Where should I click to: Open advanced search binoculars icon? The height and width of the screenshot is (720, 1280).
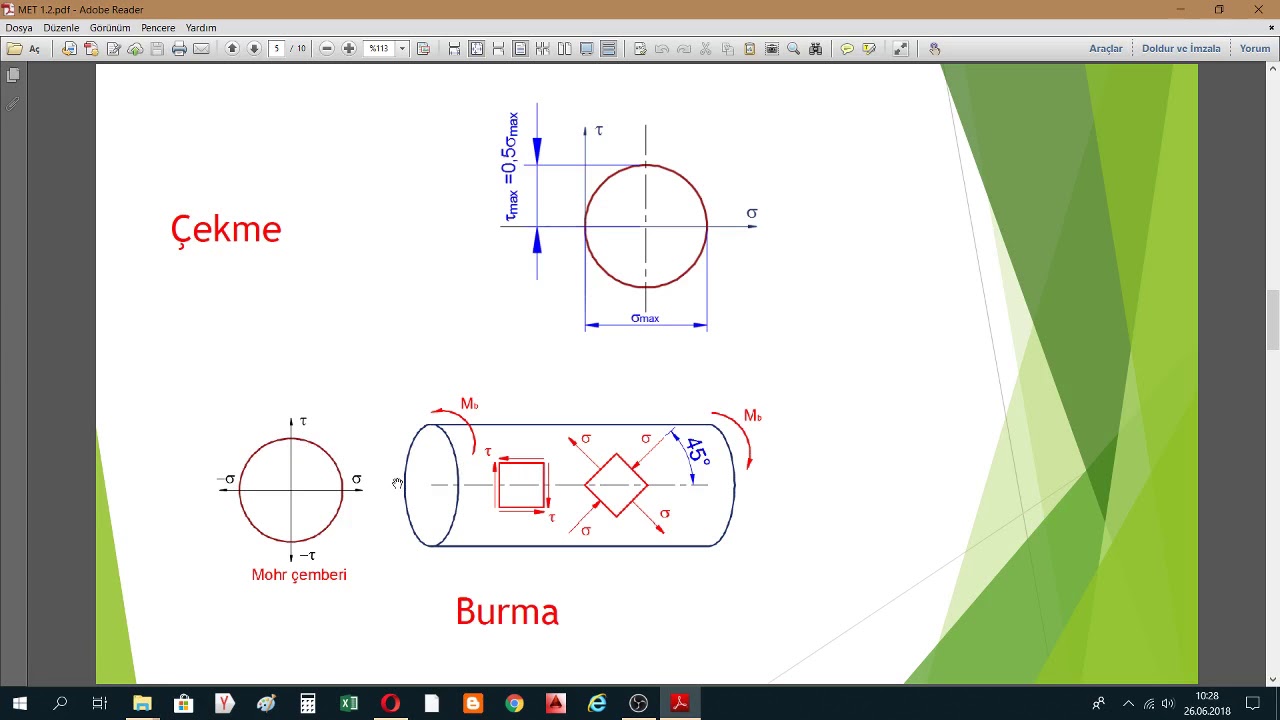815,48
